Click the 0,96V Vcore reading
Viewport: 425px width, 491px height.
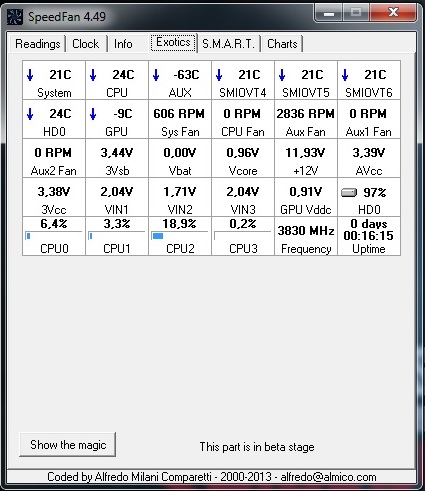[x=243, y=153]
